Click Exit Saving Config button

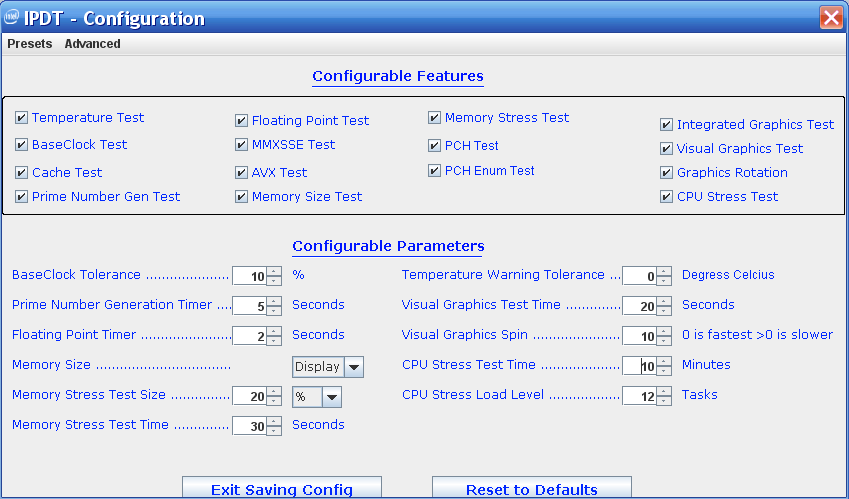coord(282,488)
